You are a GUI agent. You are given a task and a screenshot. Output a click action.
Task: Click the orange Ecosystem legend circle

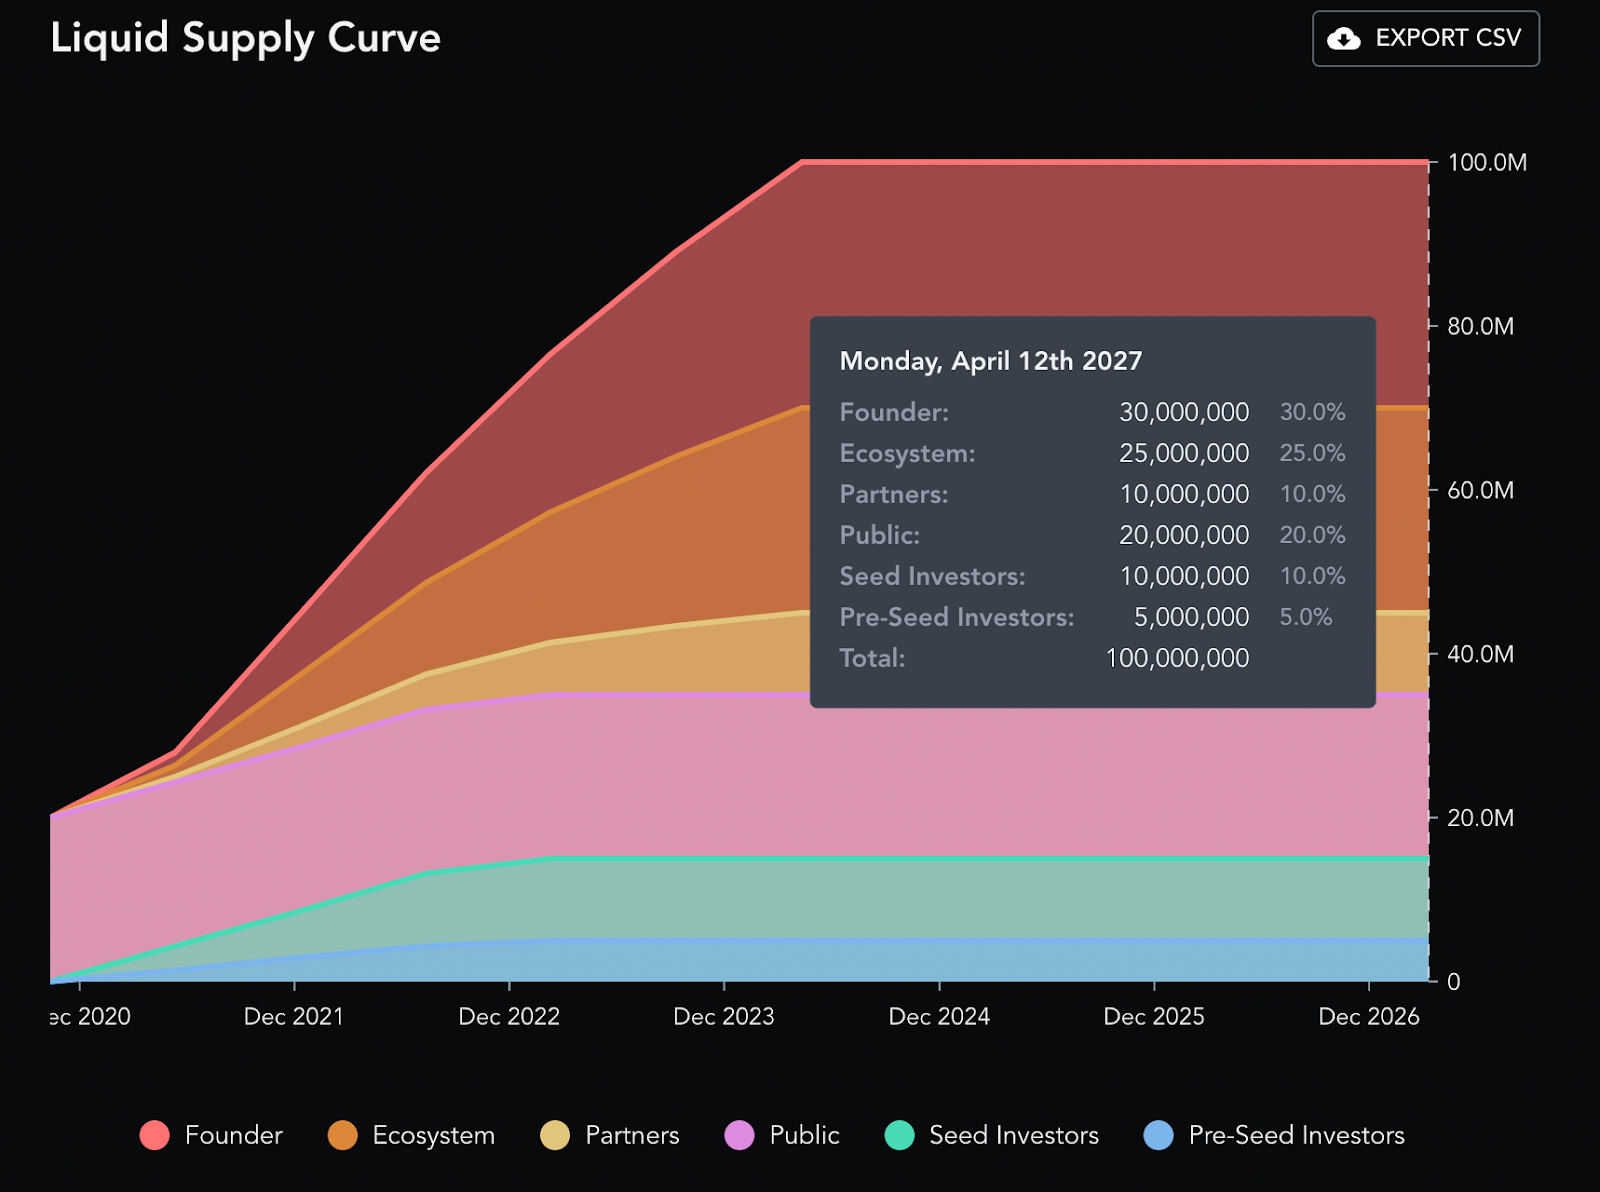342,1135
